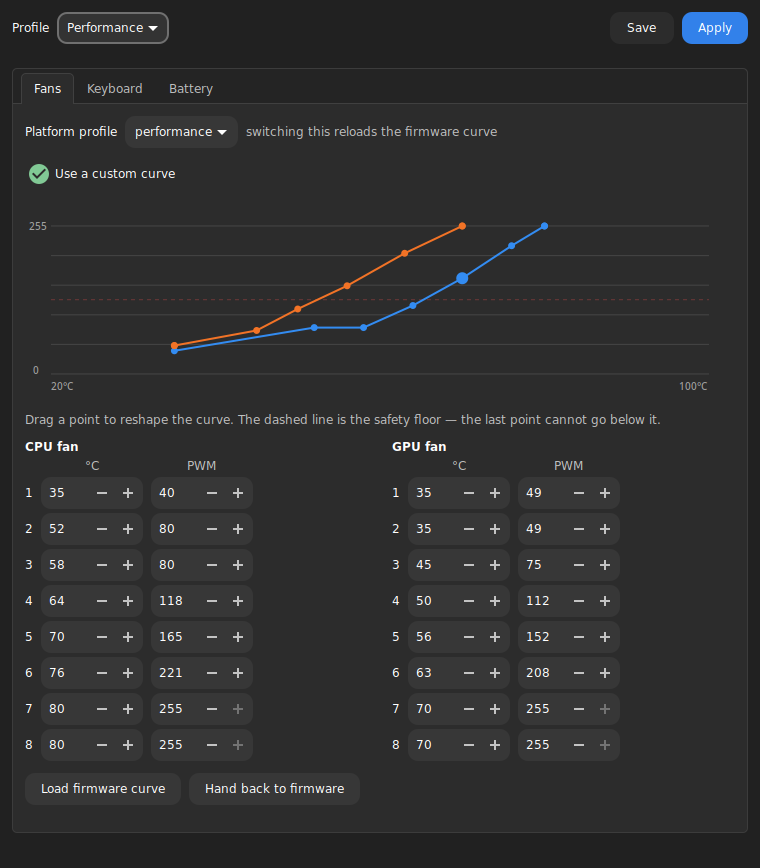The width and height of the screenshot is (760, 868).
Task: Decrease CPU fan point 7 PWM
Action: click(x=212, y=709)
